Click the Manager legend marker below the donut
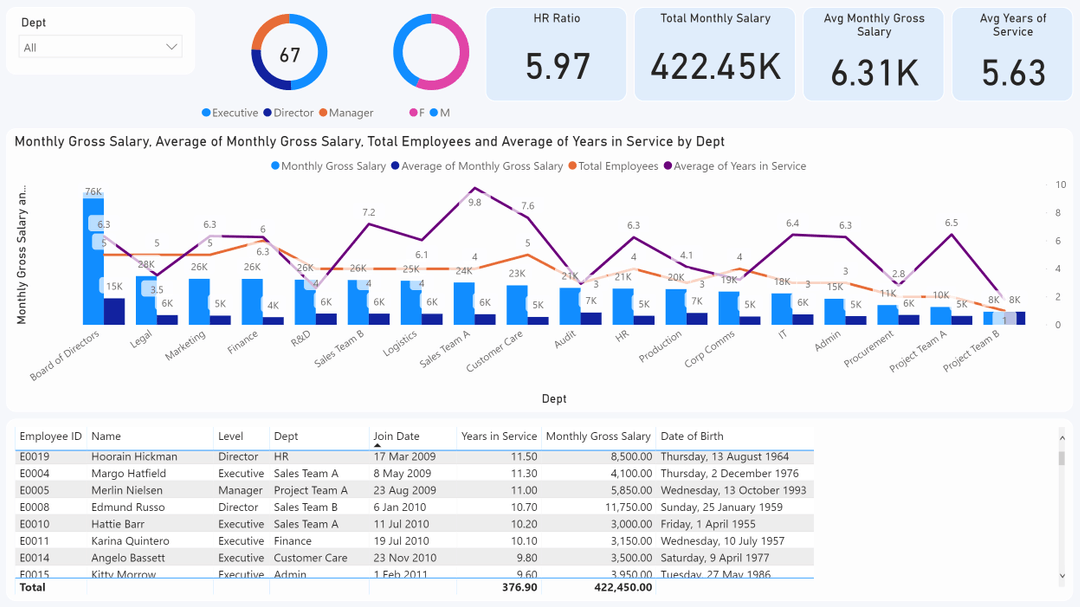 pyautogui.click(x=324, y=112)
